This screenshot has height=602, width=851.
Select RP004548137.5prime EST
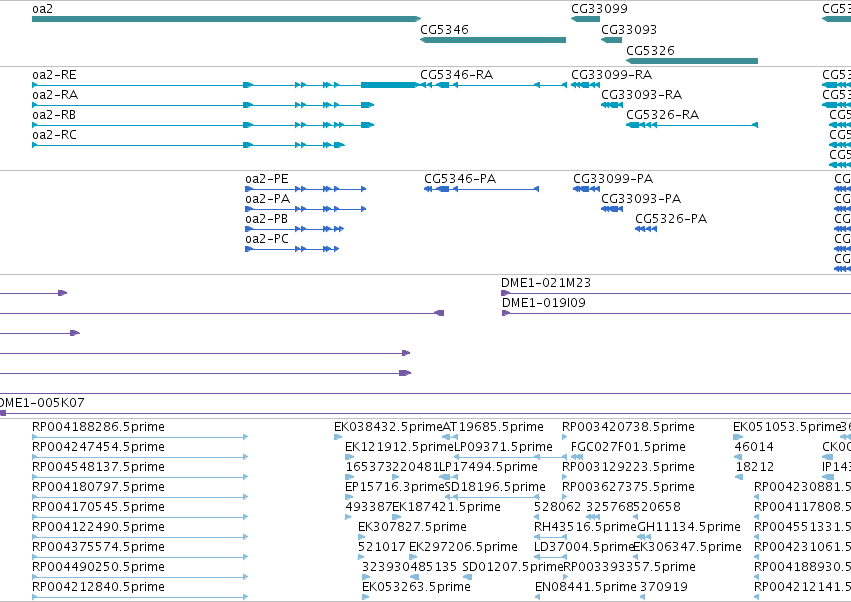140,477
